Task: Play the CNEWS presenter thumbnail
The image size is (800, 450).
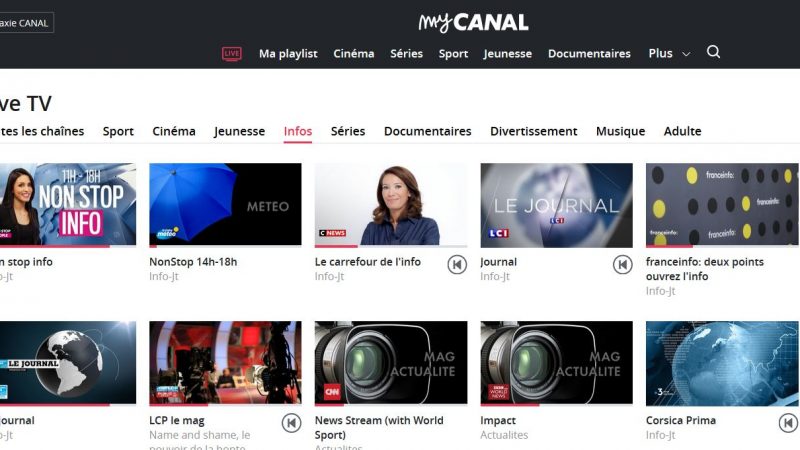Action: (391, 204)
